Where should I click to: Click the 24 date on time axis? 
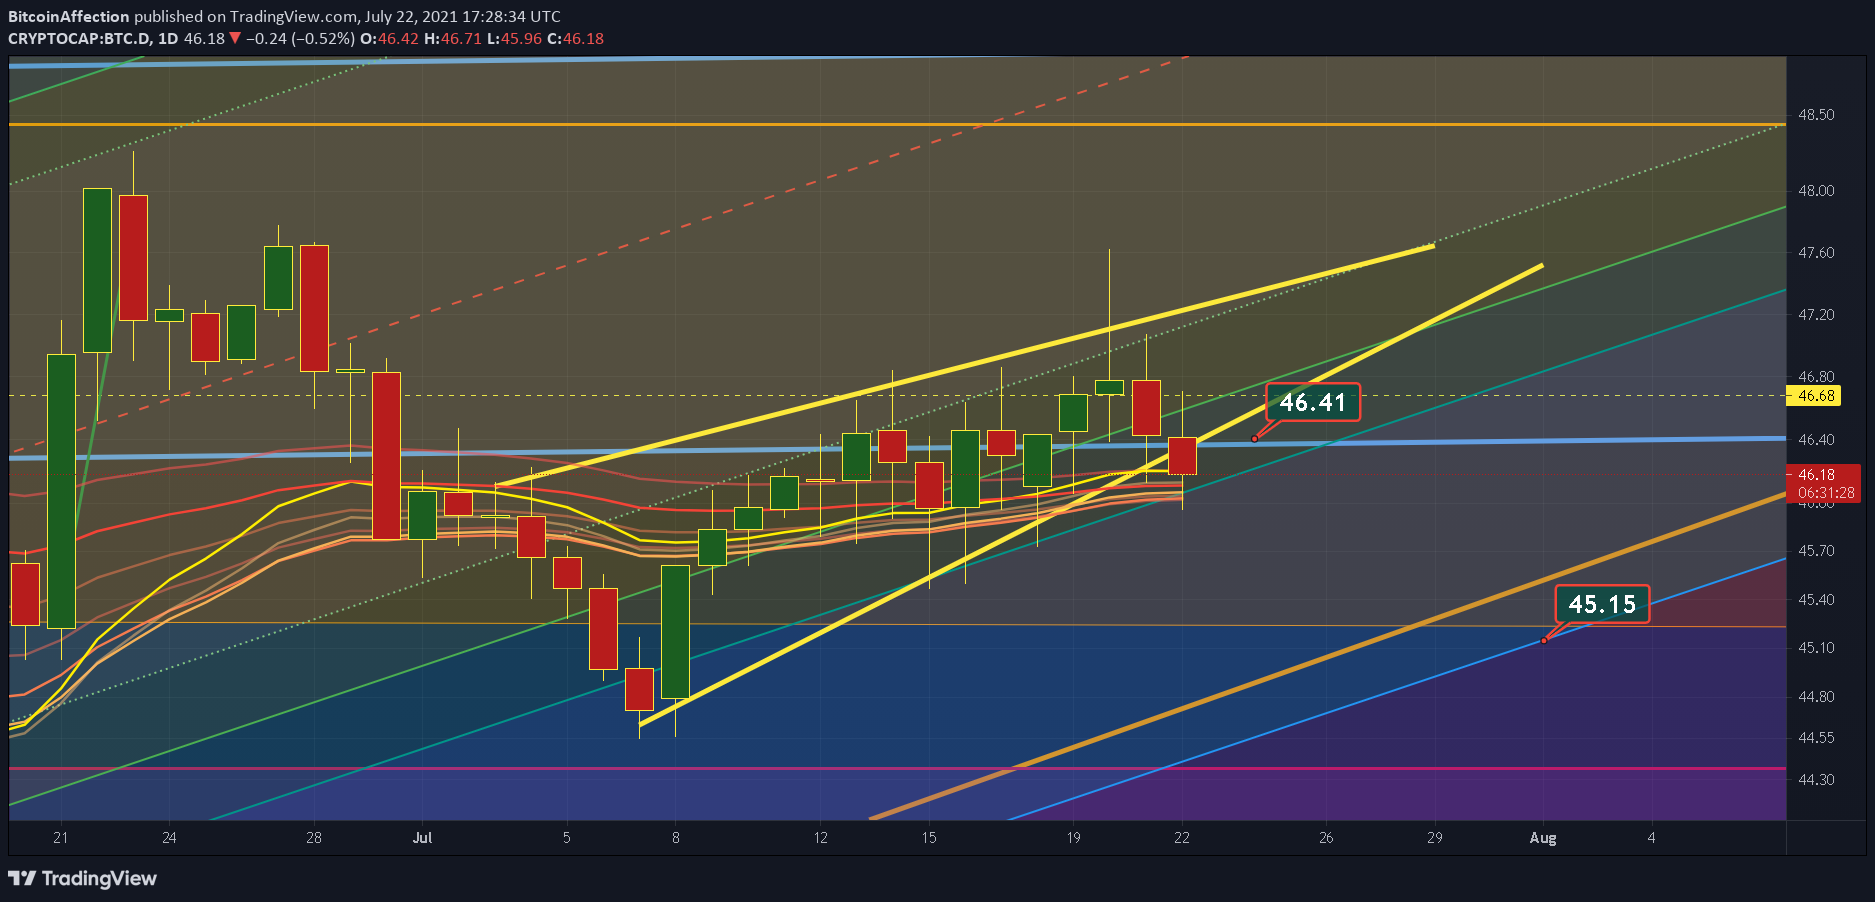[169, 838]
